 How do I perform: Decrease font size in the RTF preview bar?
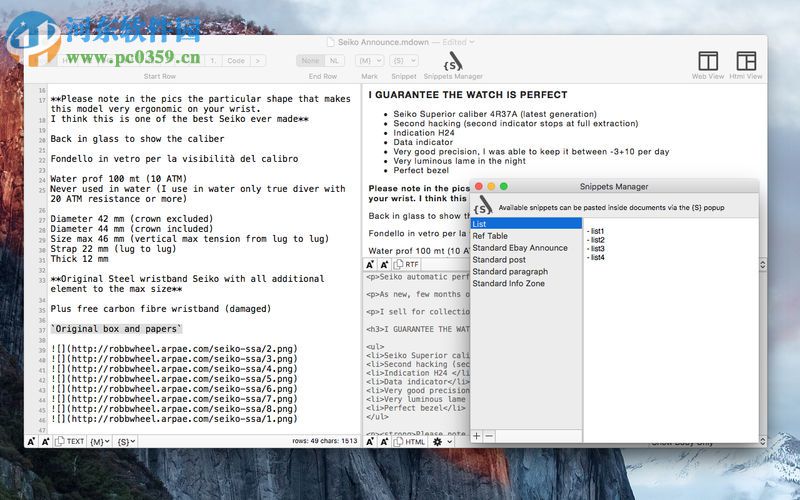370,264
